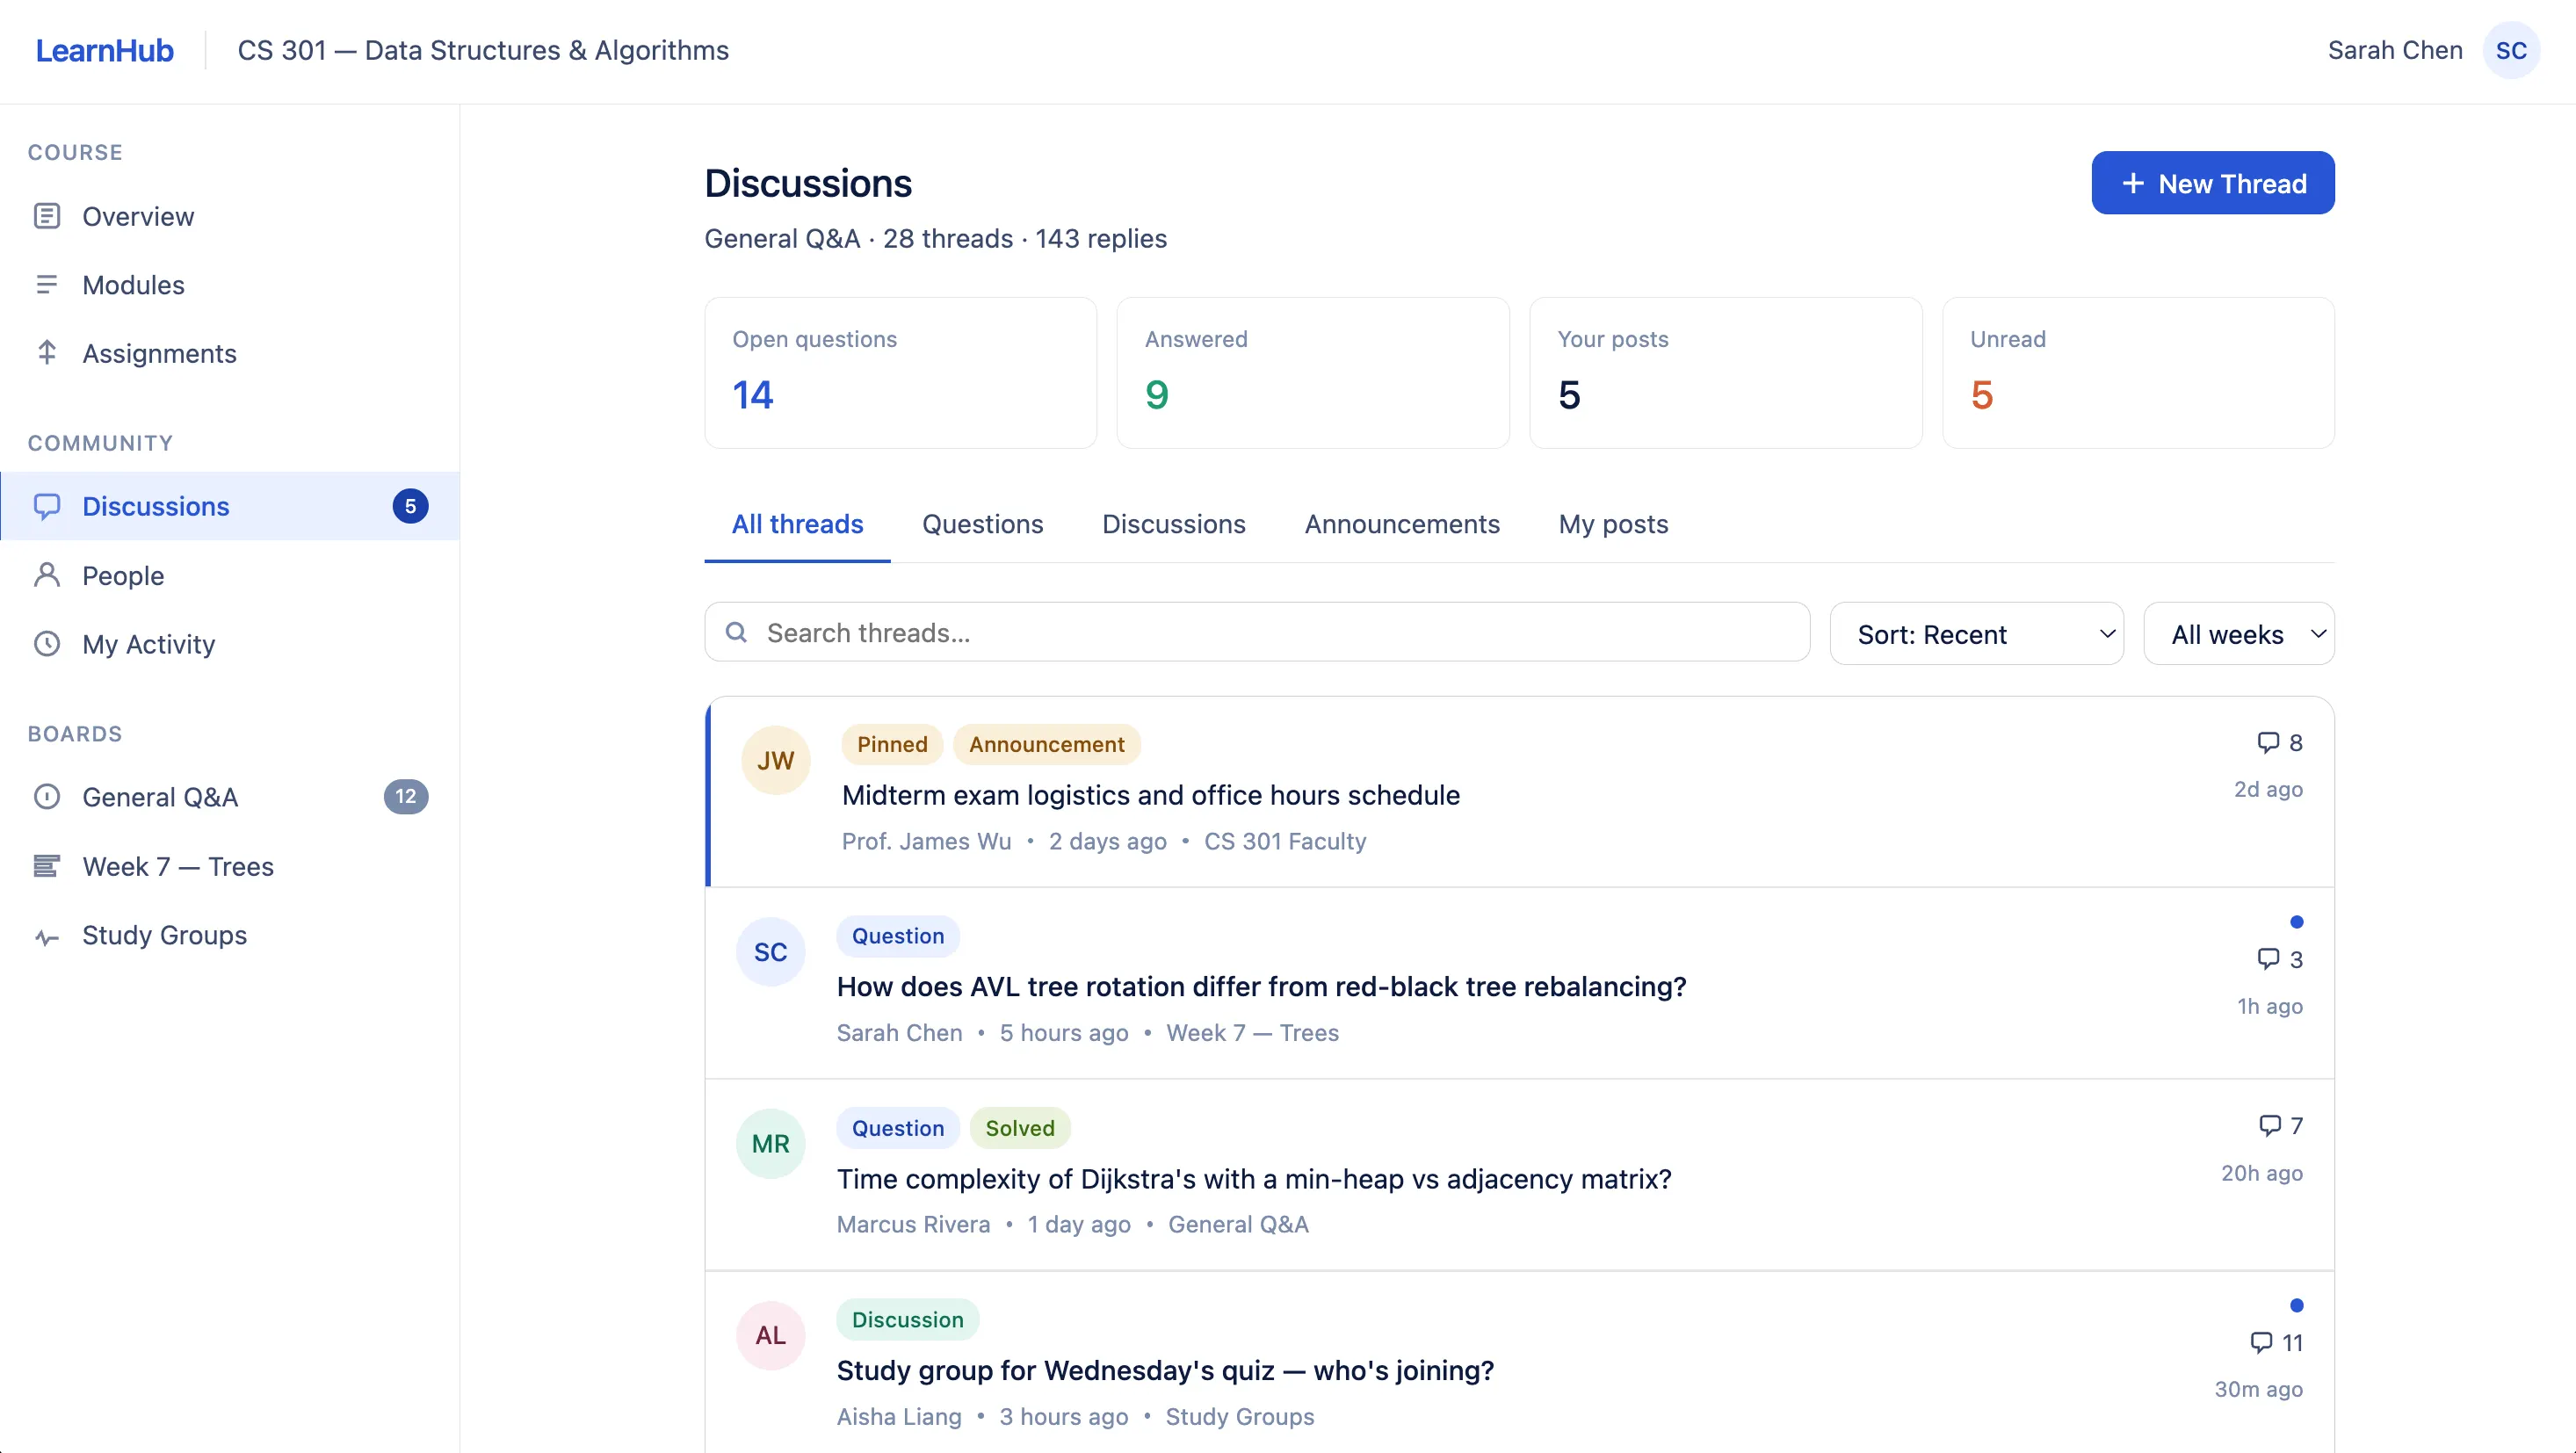Click the Discussion tag on Study group thread
The width and height of the screenshot is (2576, 1453).
[907, 1319]
